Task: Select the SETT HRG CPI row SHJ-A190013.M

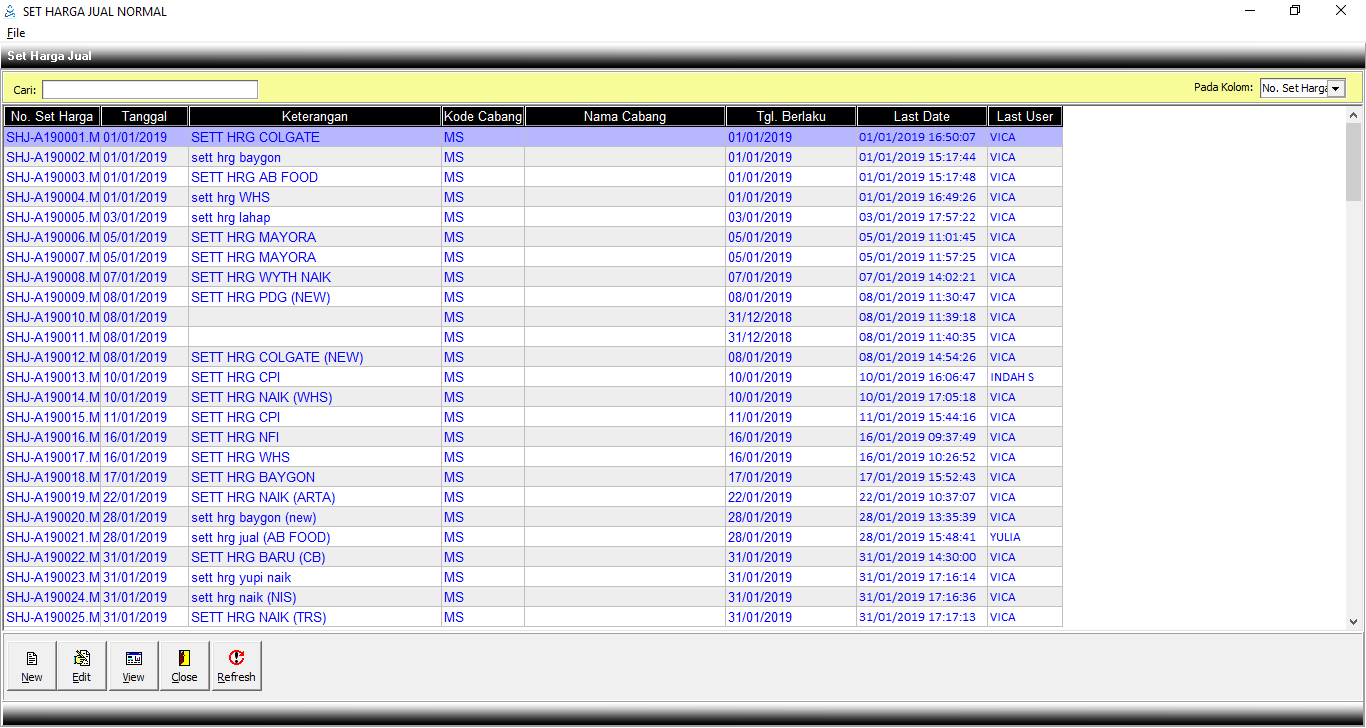Action: pyautogui.click(x=235, y=377)
